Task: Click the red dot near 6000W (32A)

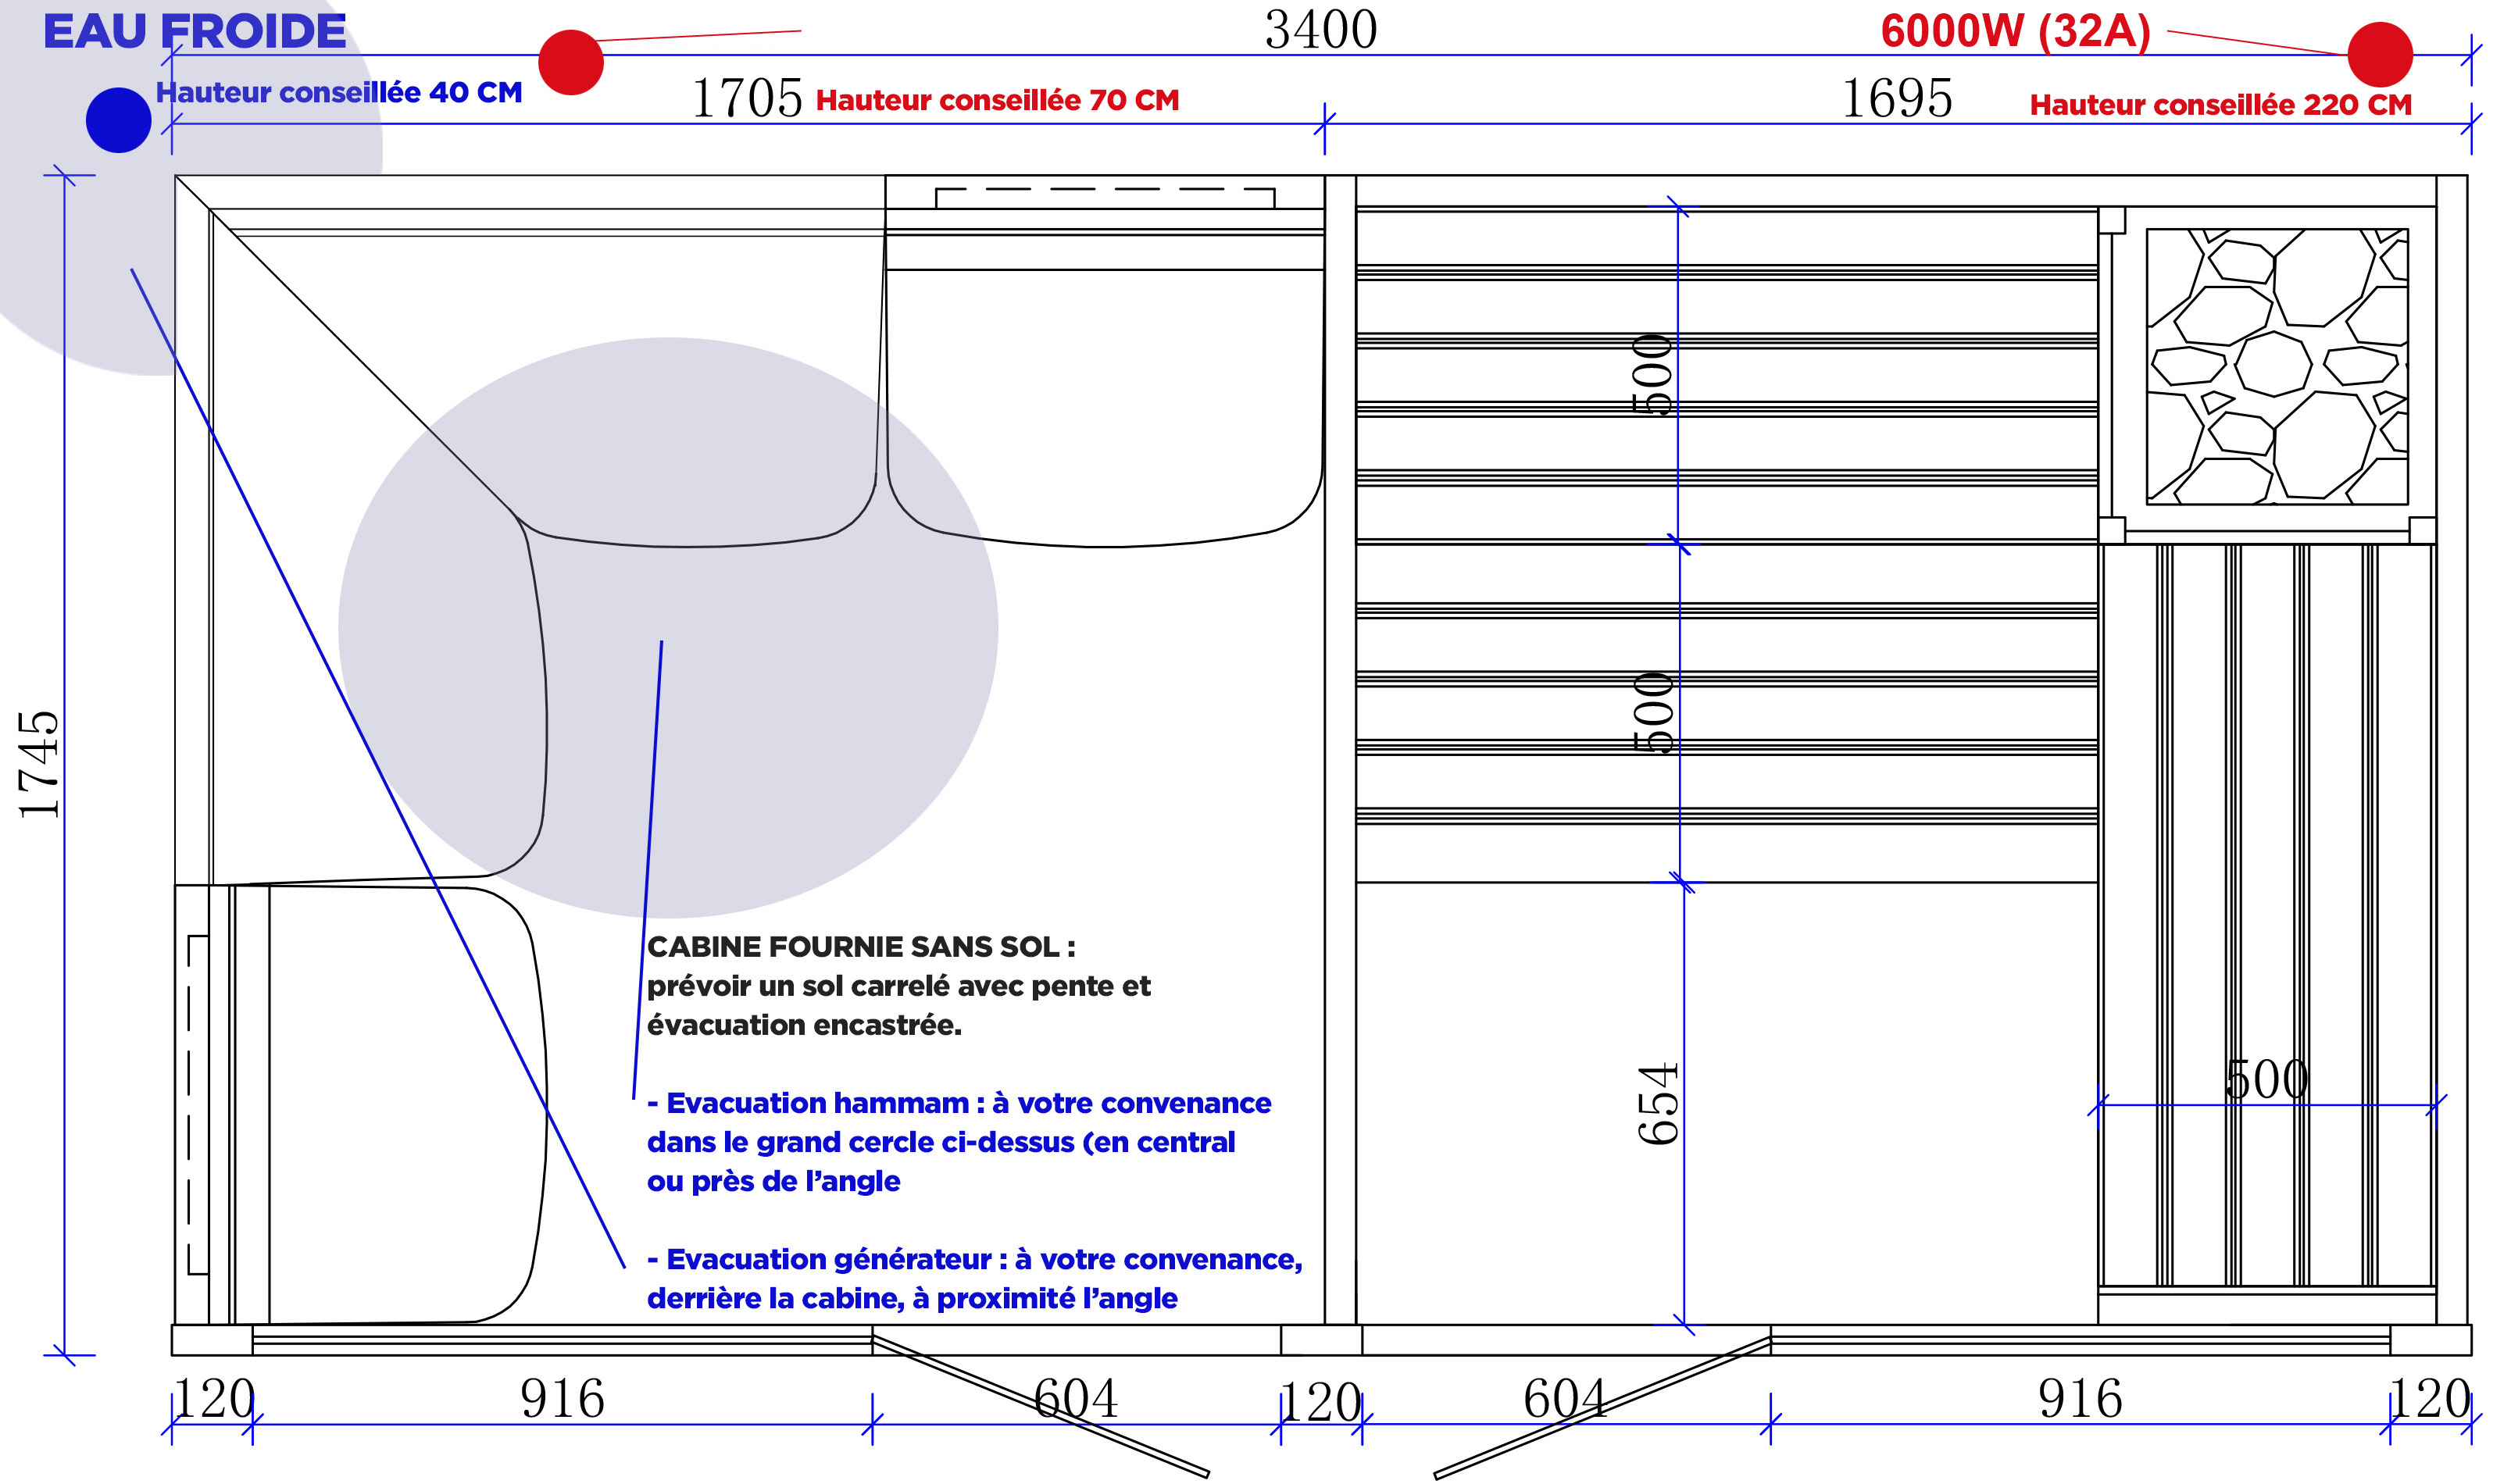Action: click(x=2379, y=54)
